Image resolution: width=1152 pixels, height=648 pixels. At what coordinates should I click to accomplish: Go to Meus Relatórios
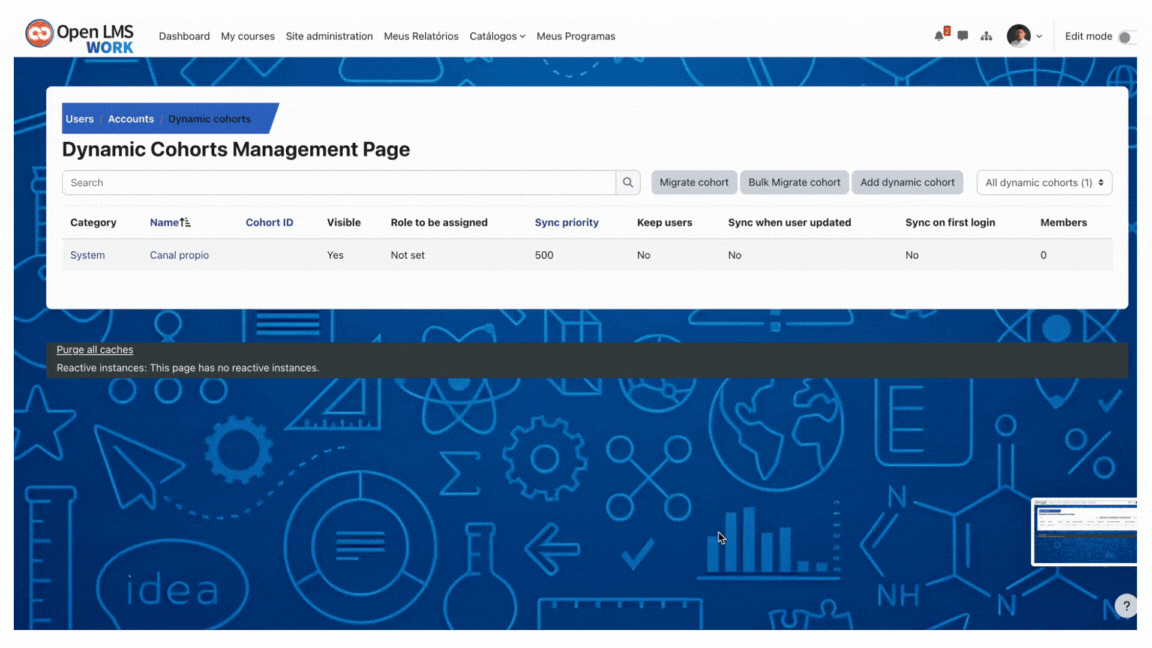pos(421,36)
